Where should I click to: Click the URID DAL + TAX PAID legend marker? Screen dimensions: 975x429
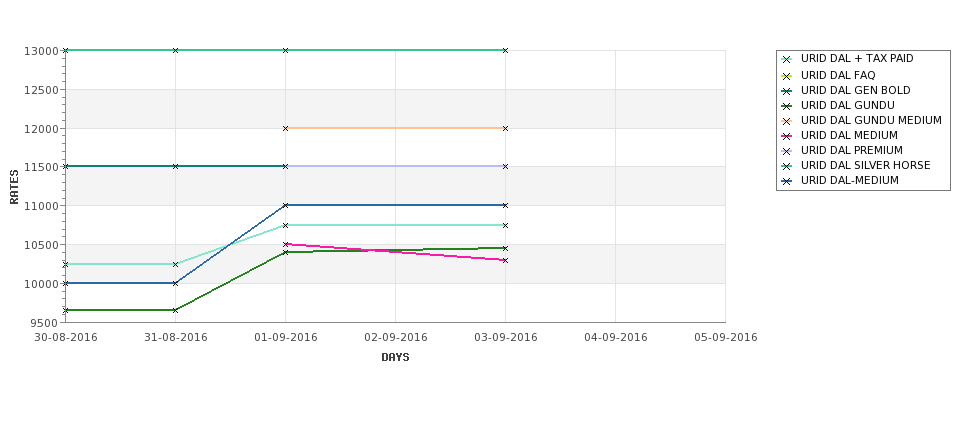tap(787, 60)
